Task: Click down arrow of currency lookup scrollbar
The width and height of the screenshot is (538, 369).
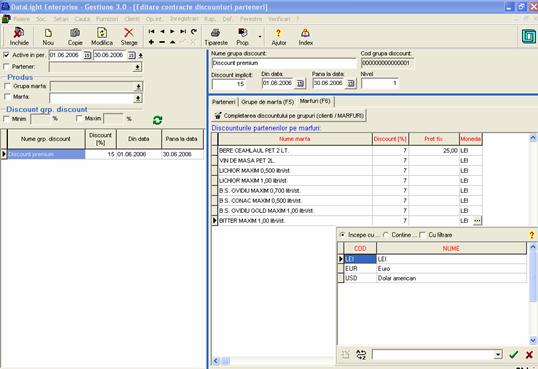Action: (533, 341)
